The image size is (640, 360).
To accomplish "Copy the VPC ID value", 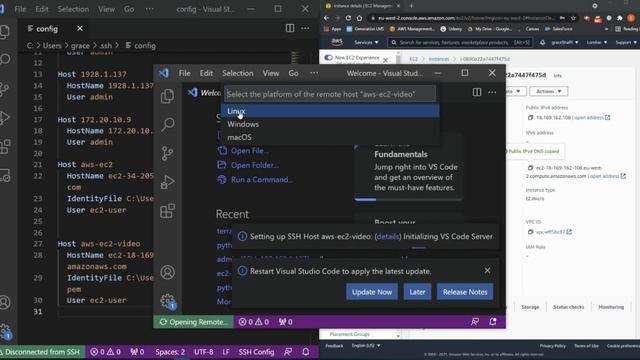I will (x=530, y=232).
